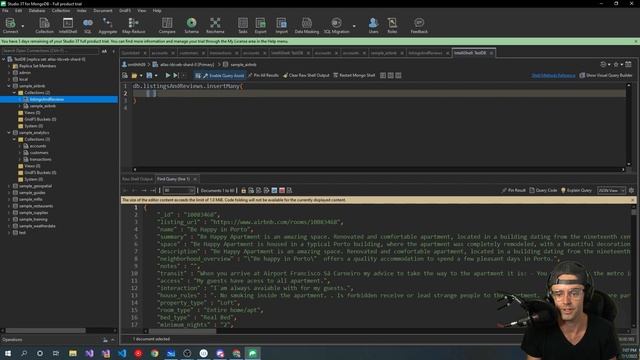Run Schema analysis tool
Viewport: 640px width, 360px height.
tap(191, 25)
